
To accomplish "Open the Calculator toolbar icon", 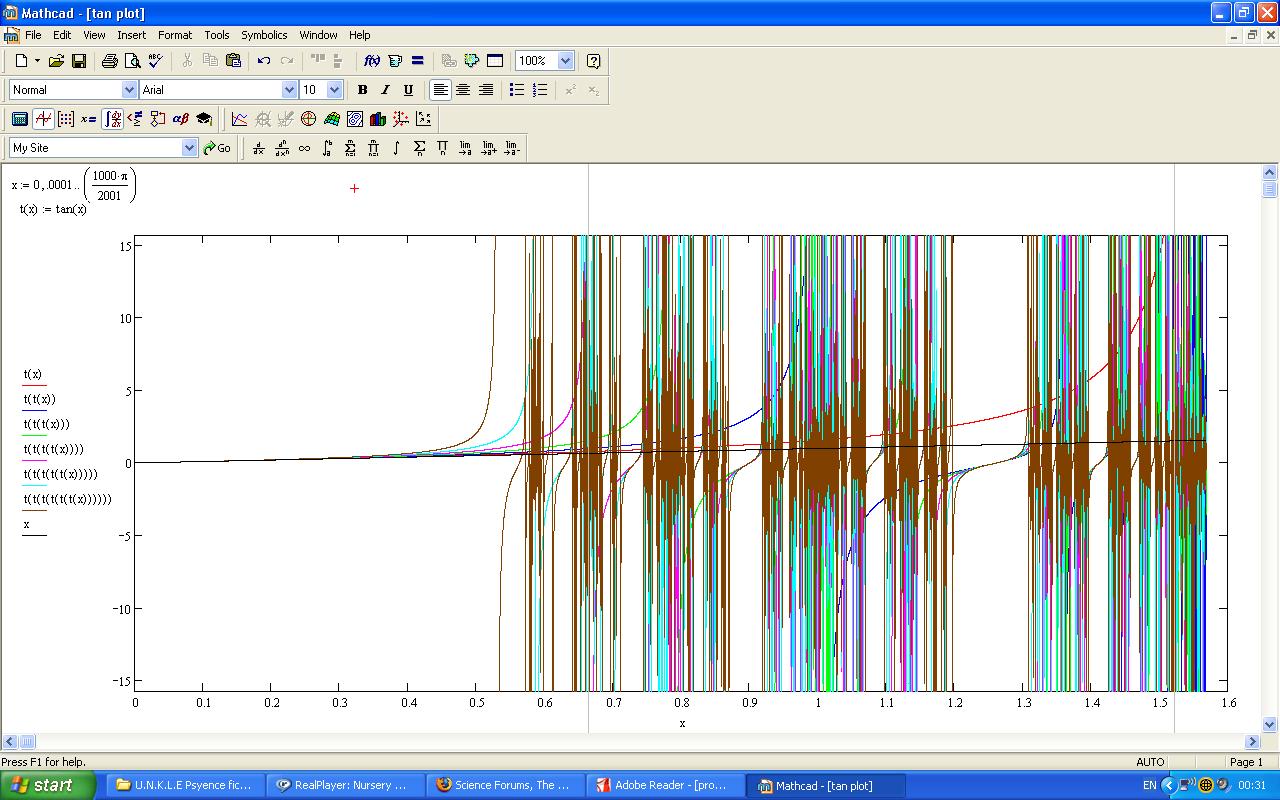I will [x=19, y=119].
